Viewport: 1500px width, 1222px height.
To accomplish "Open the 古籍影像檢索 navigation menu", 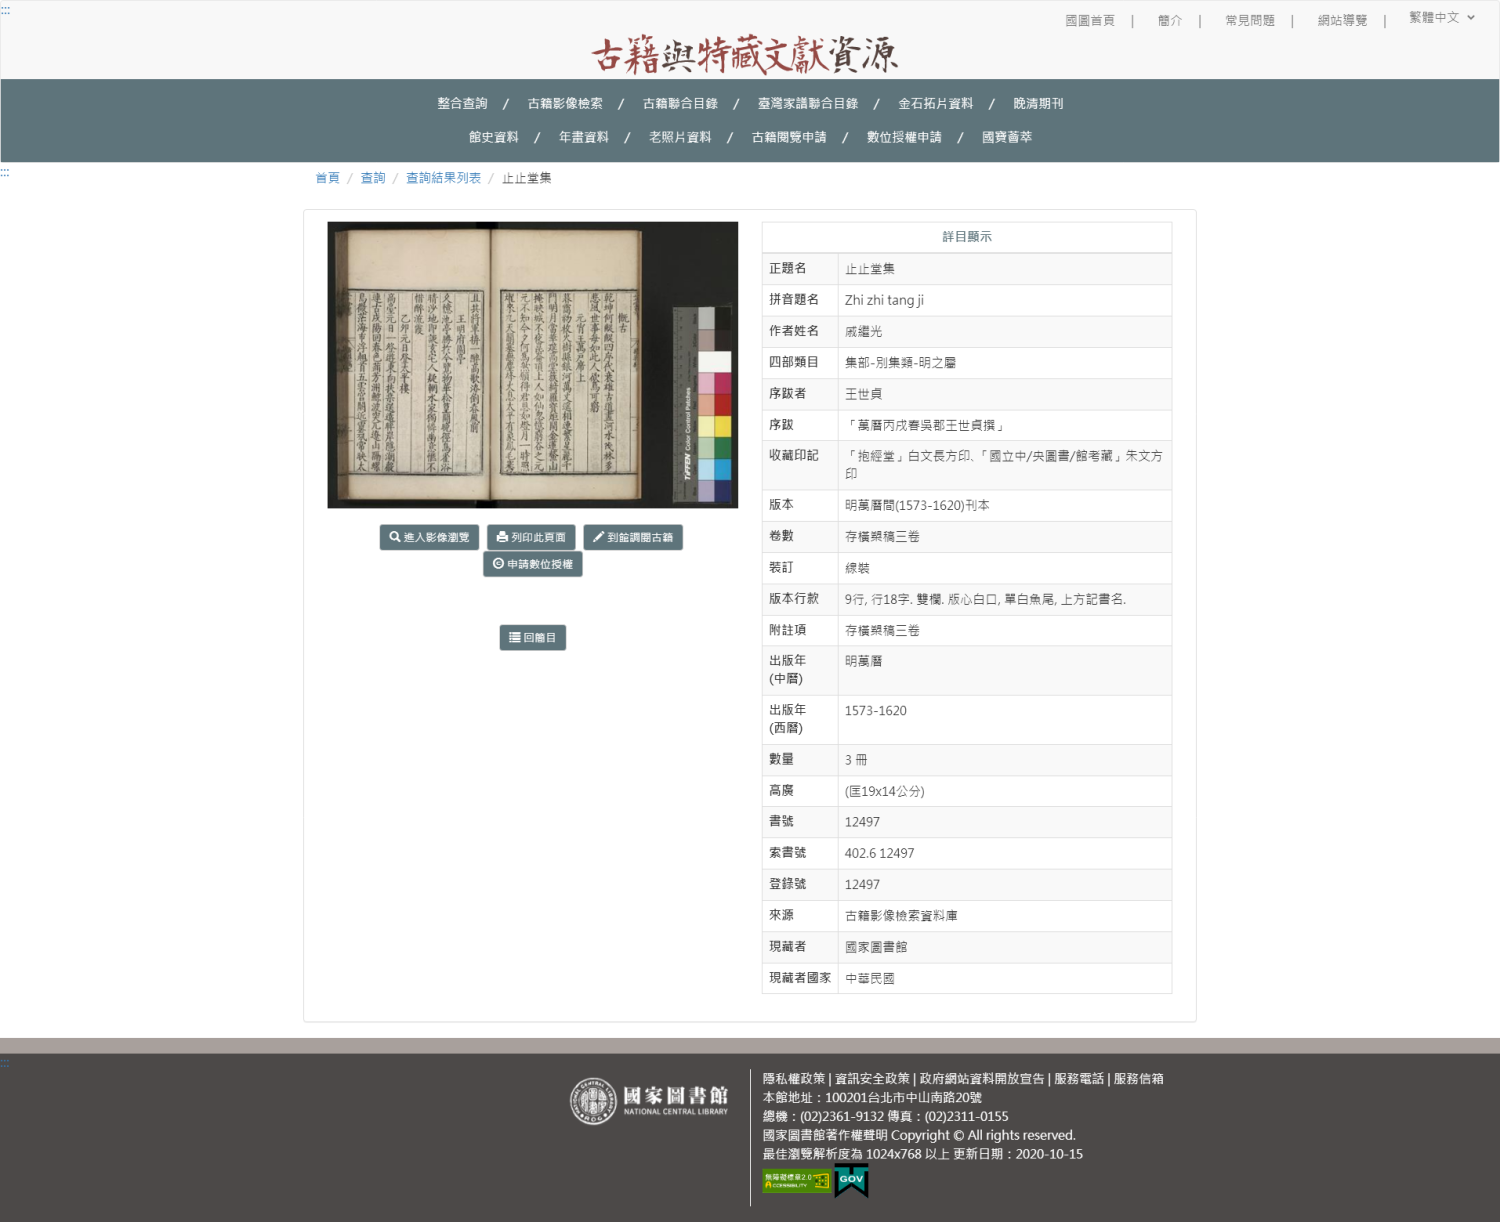I will point(565,103).
